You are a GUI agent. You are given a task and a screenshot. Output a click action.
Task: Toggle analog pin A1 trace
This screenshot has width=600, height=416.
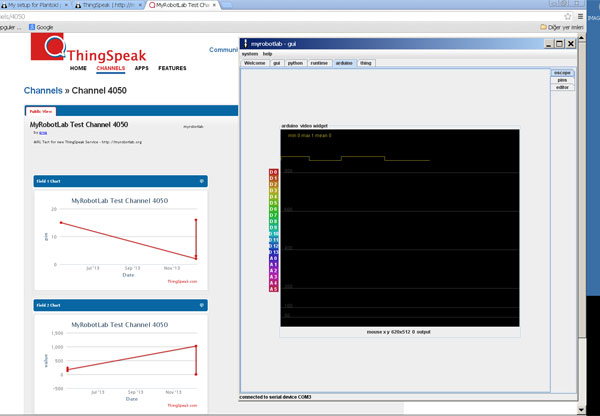click(273, 264)
